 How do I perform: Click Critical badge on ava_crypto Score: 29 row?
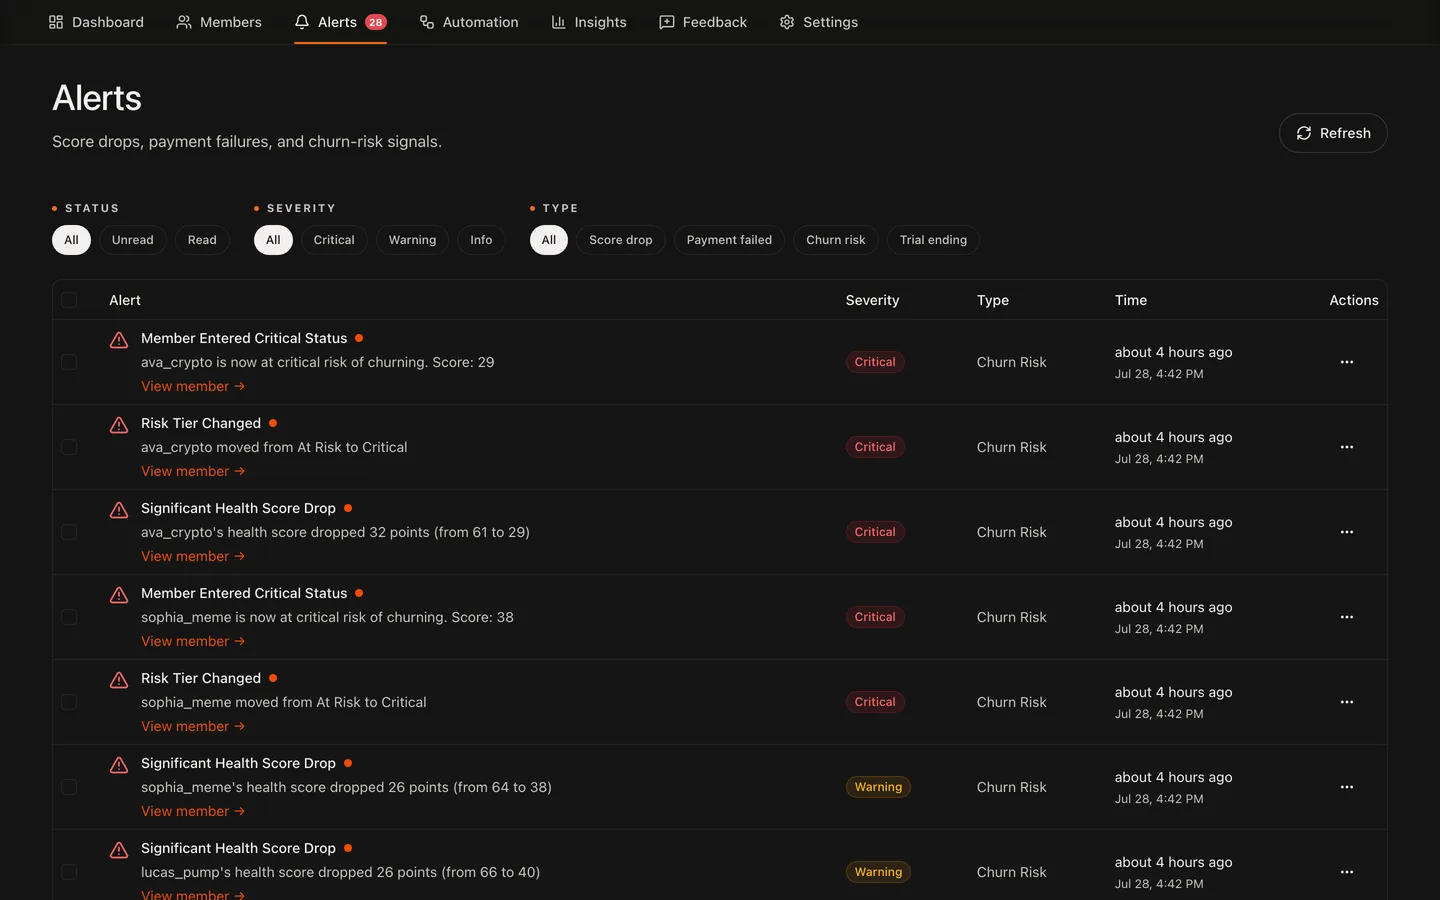point(875,362)
